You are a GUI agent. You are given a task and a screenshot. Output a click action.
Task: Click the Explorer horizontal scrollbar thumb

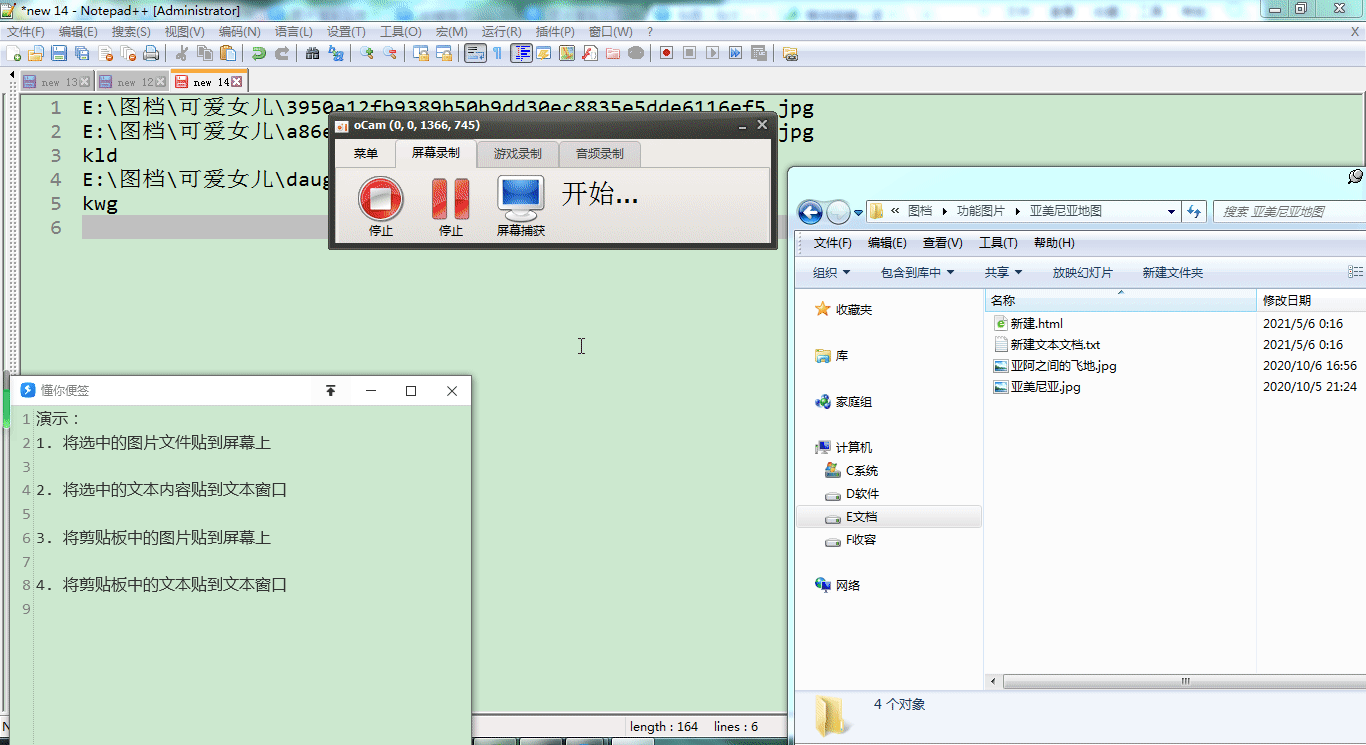click(1185, 681)
